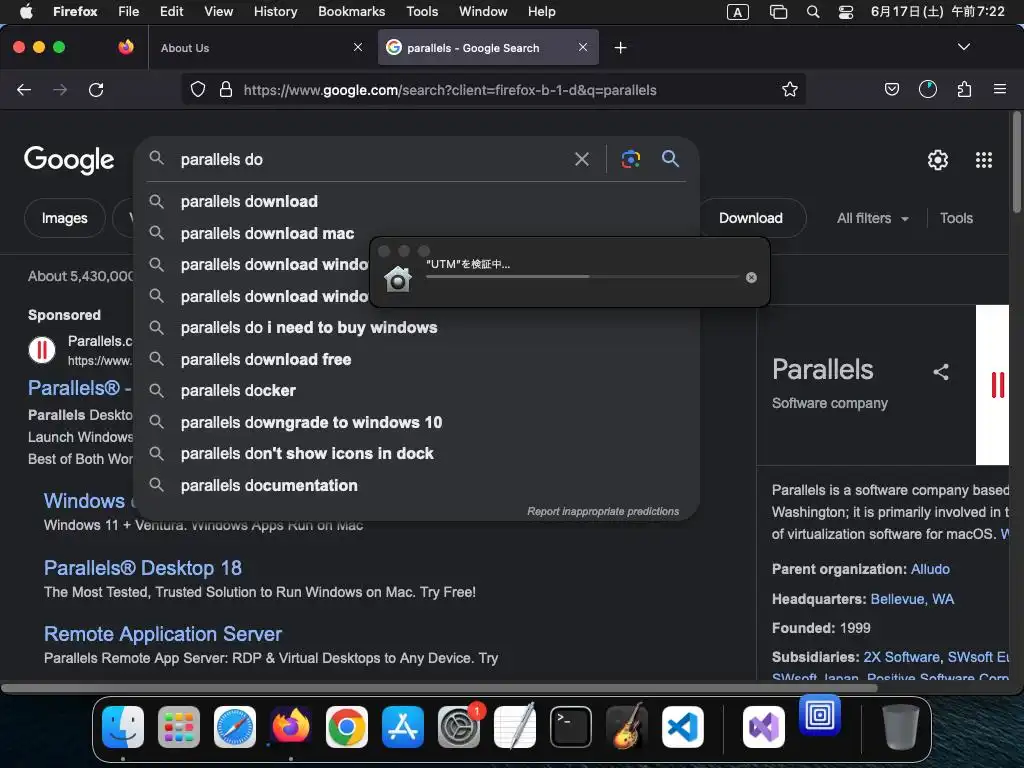This screenshot has height=768, width=1024.
Task: Open Finder from the dock
Action: 123,727
